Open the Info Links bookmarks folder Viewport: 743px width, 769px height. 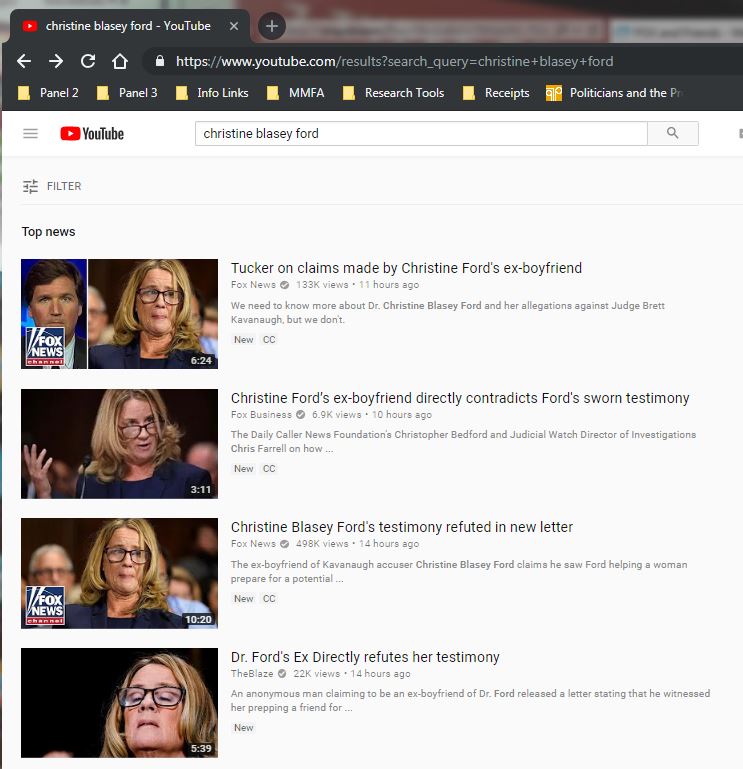click(212, 93)
